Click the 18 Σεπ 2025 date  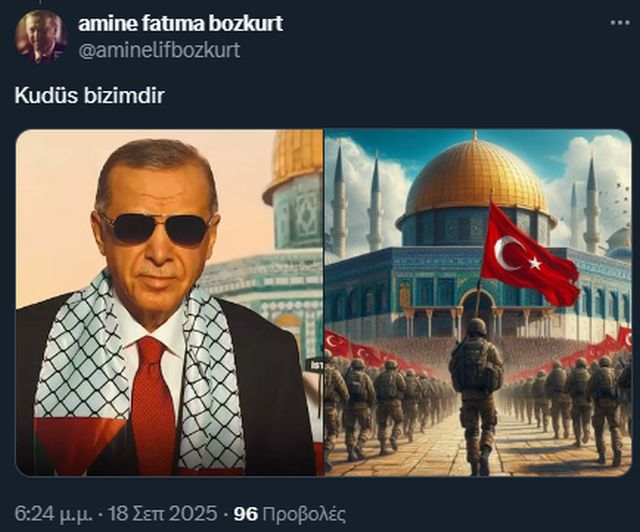tap(162, 514)
